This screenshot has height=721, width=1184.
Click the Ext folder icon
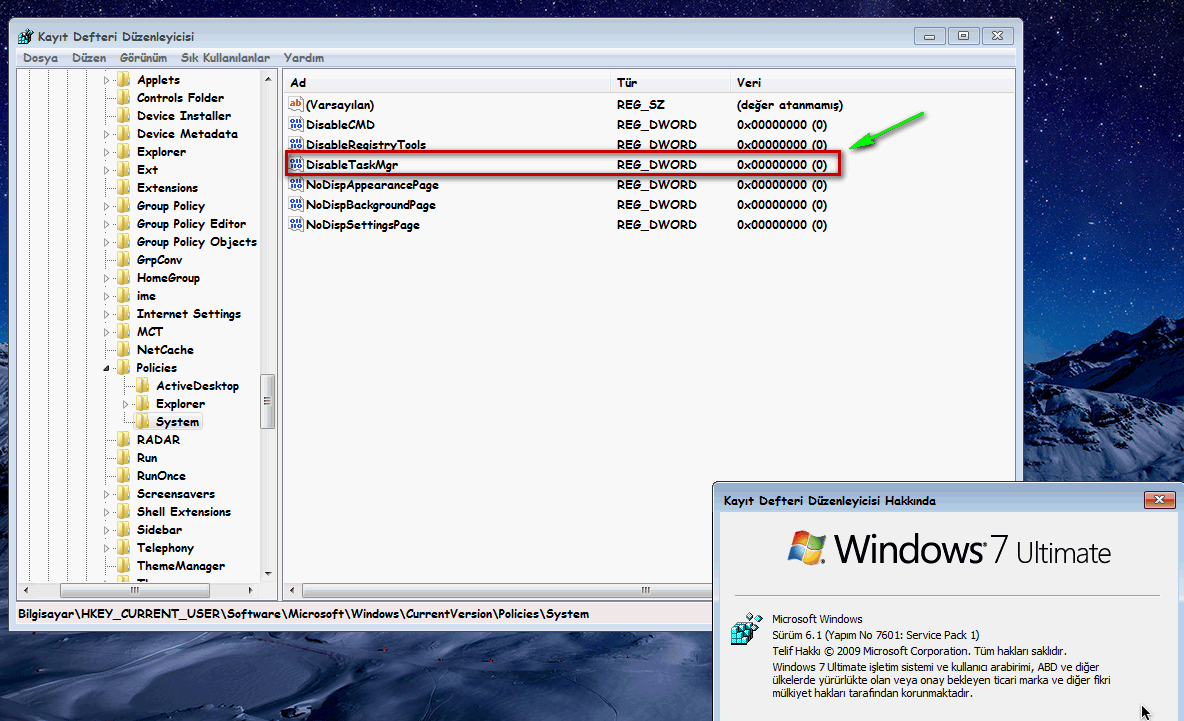tap(124, 169)
